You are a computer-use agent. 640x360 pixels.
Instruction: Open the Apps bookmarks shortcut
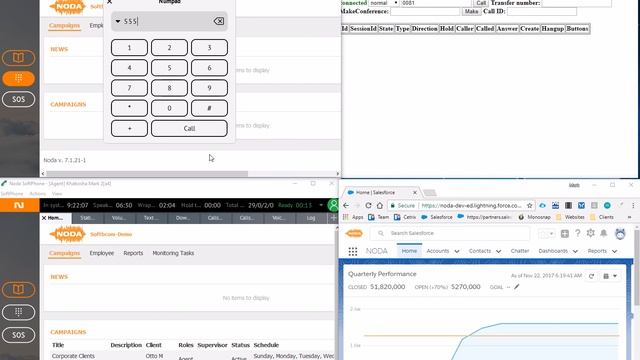(x=353, y=217)
